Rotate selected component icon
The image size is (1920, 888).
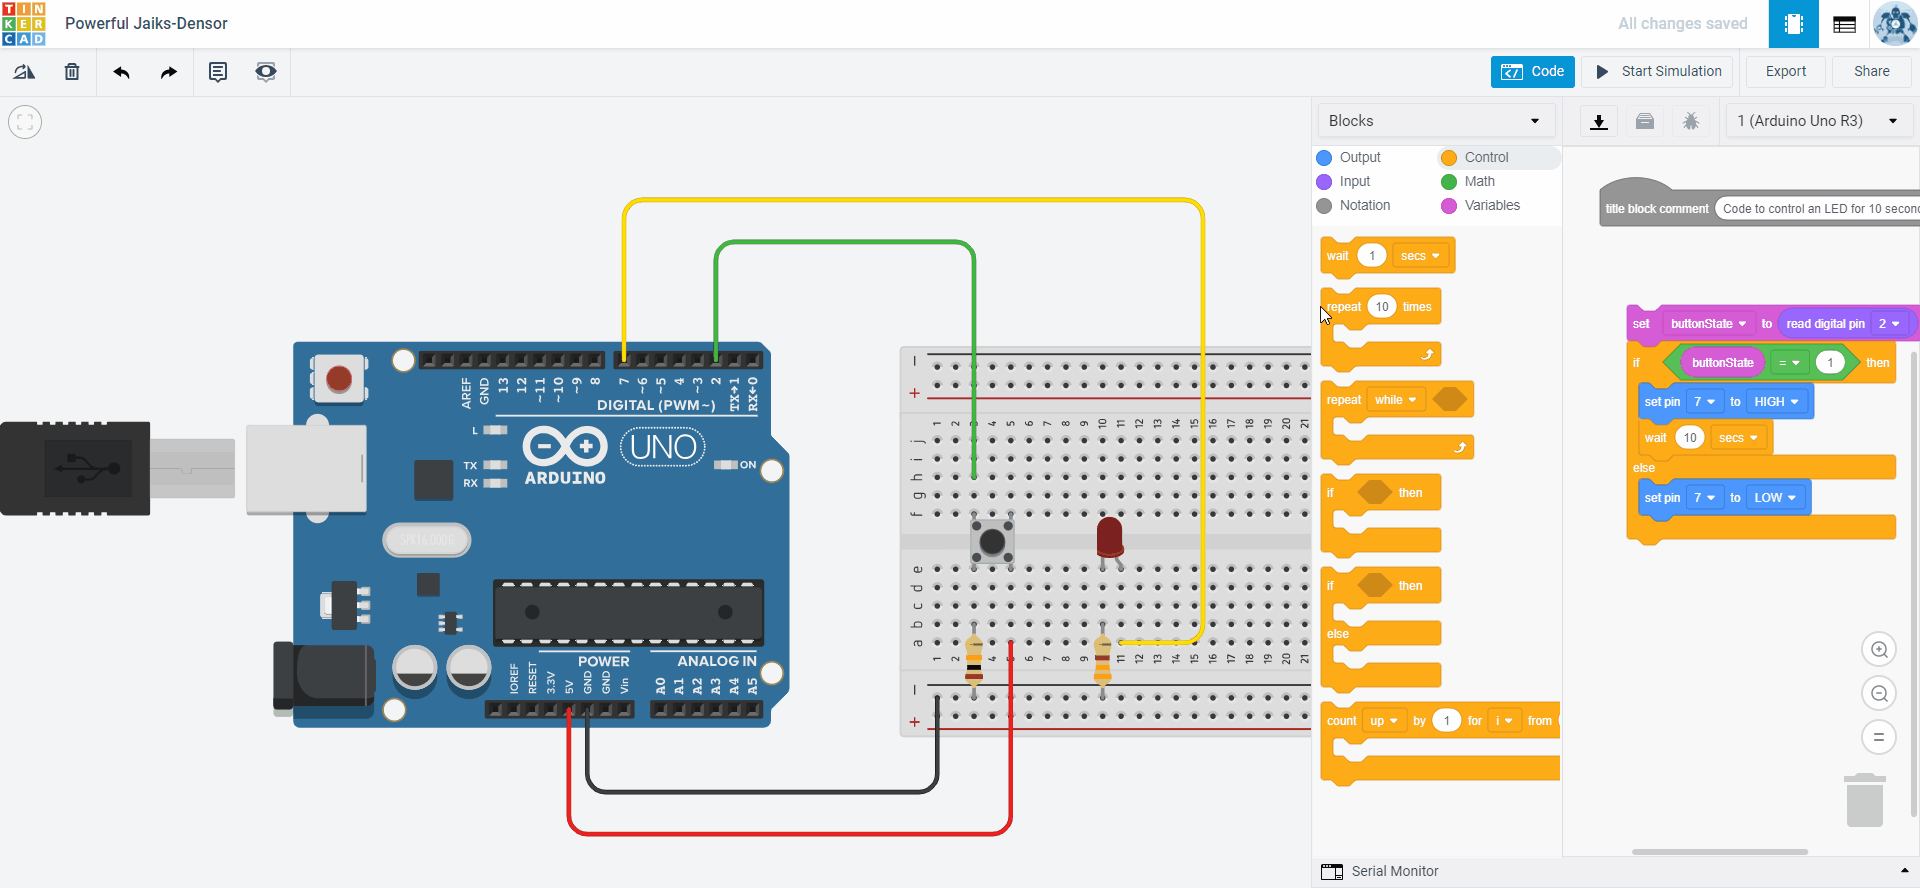[24, 72]
